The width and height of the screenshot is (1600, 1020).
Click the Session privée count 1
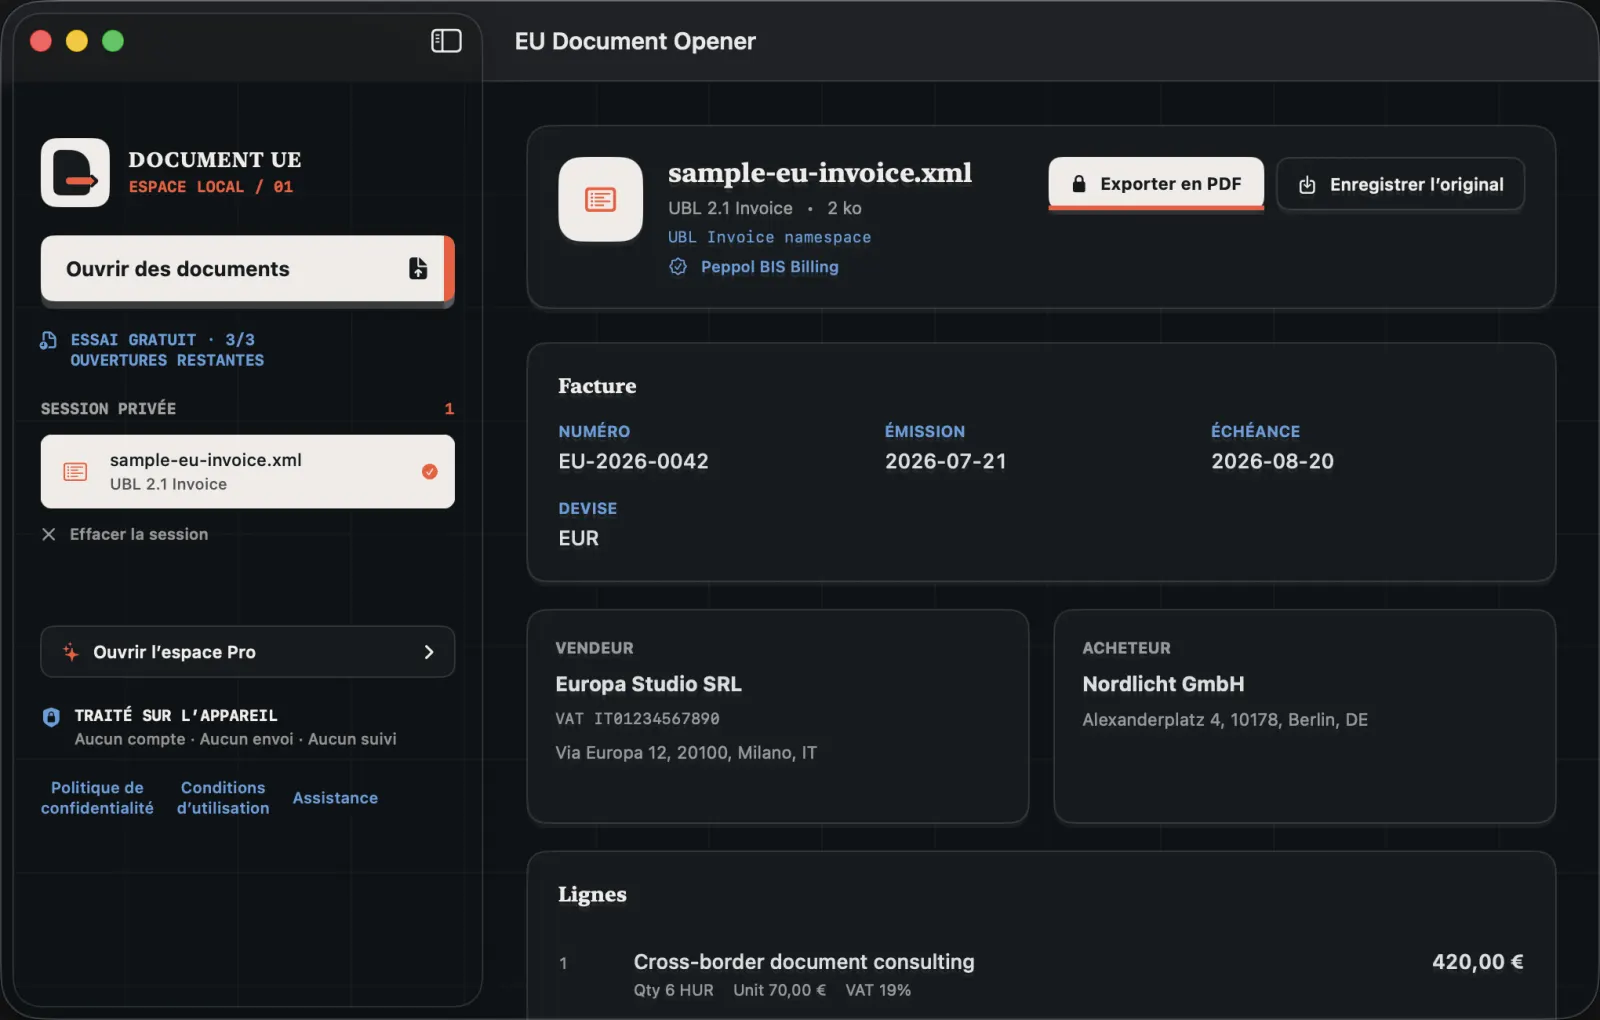pyautogui.click(x=449, y=409)
